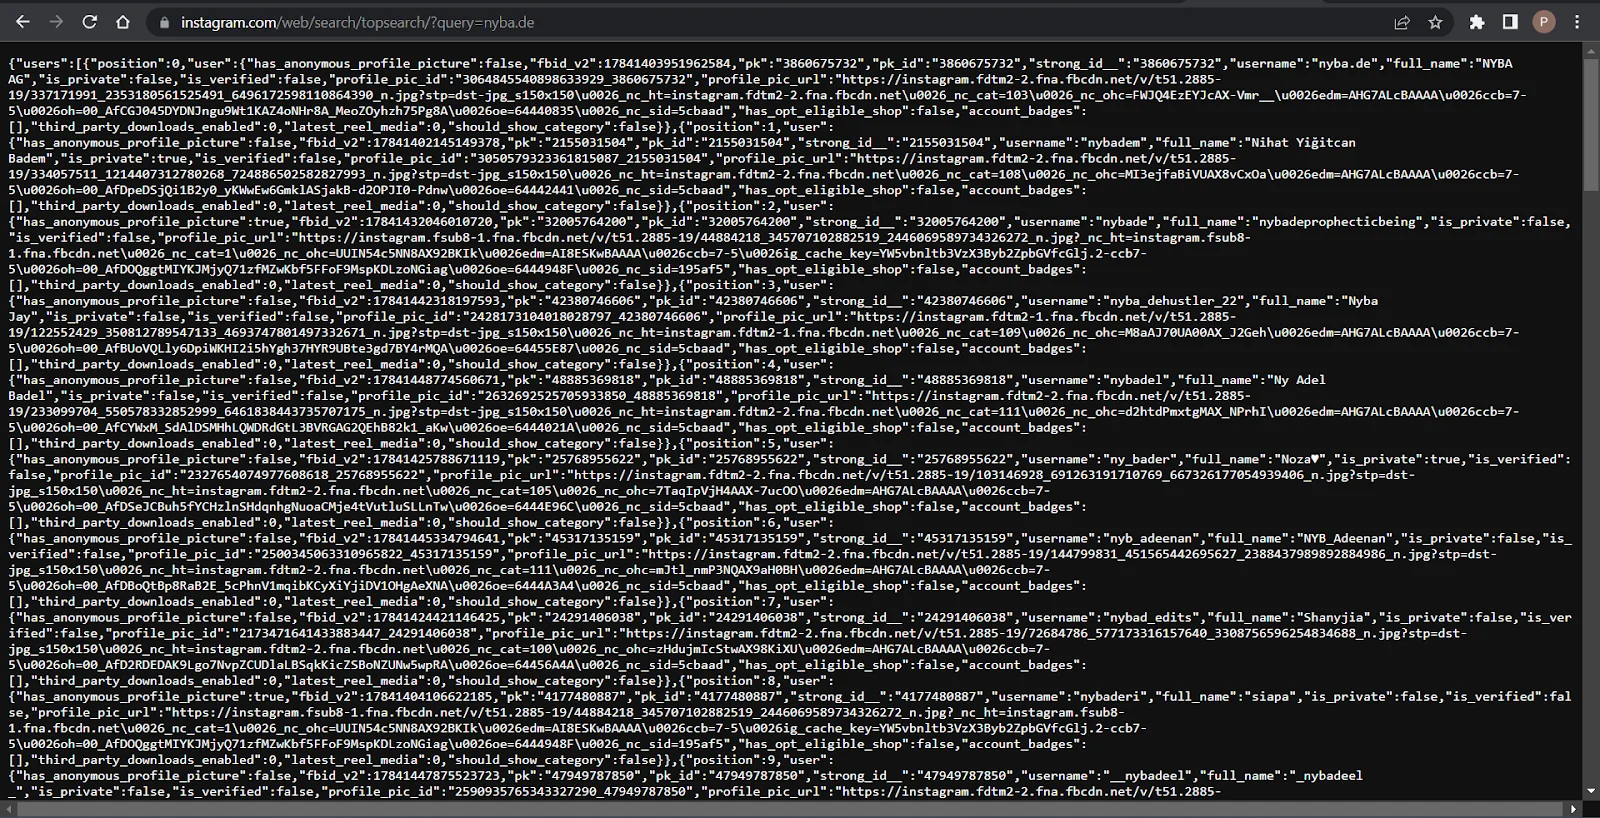This screenshot has width=1600, height=818.
Task: Click the username "nyba.de" text
Action: click(x=1345, y=63)
